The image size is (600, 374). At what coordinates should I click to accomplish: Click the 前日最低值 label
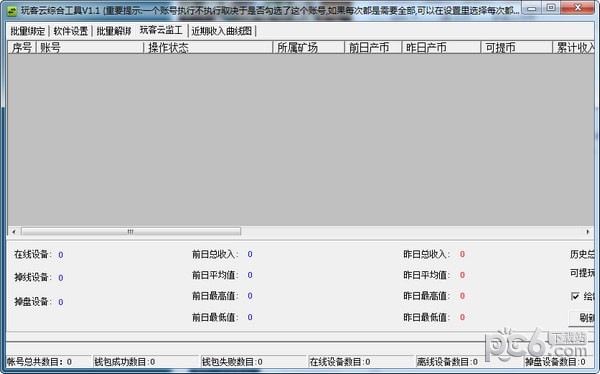[x=215, y=317]
